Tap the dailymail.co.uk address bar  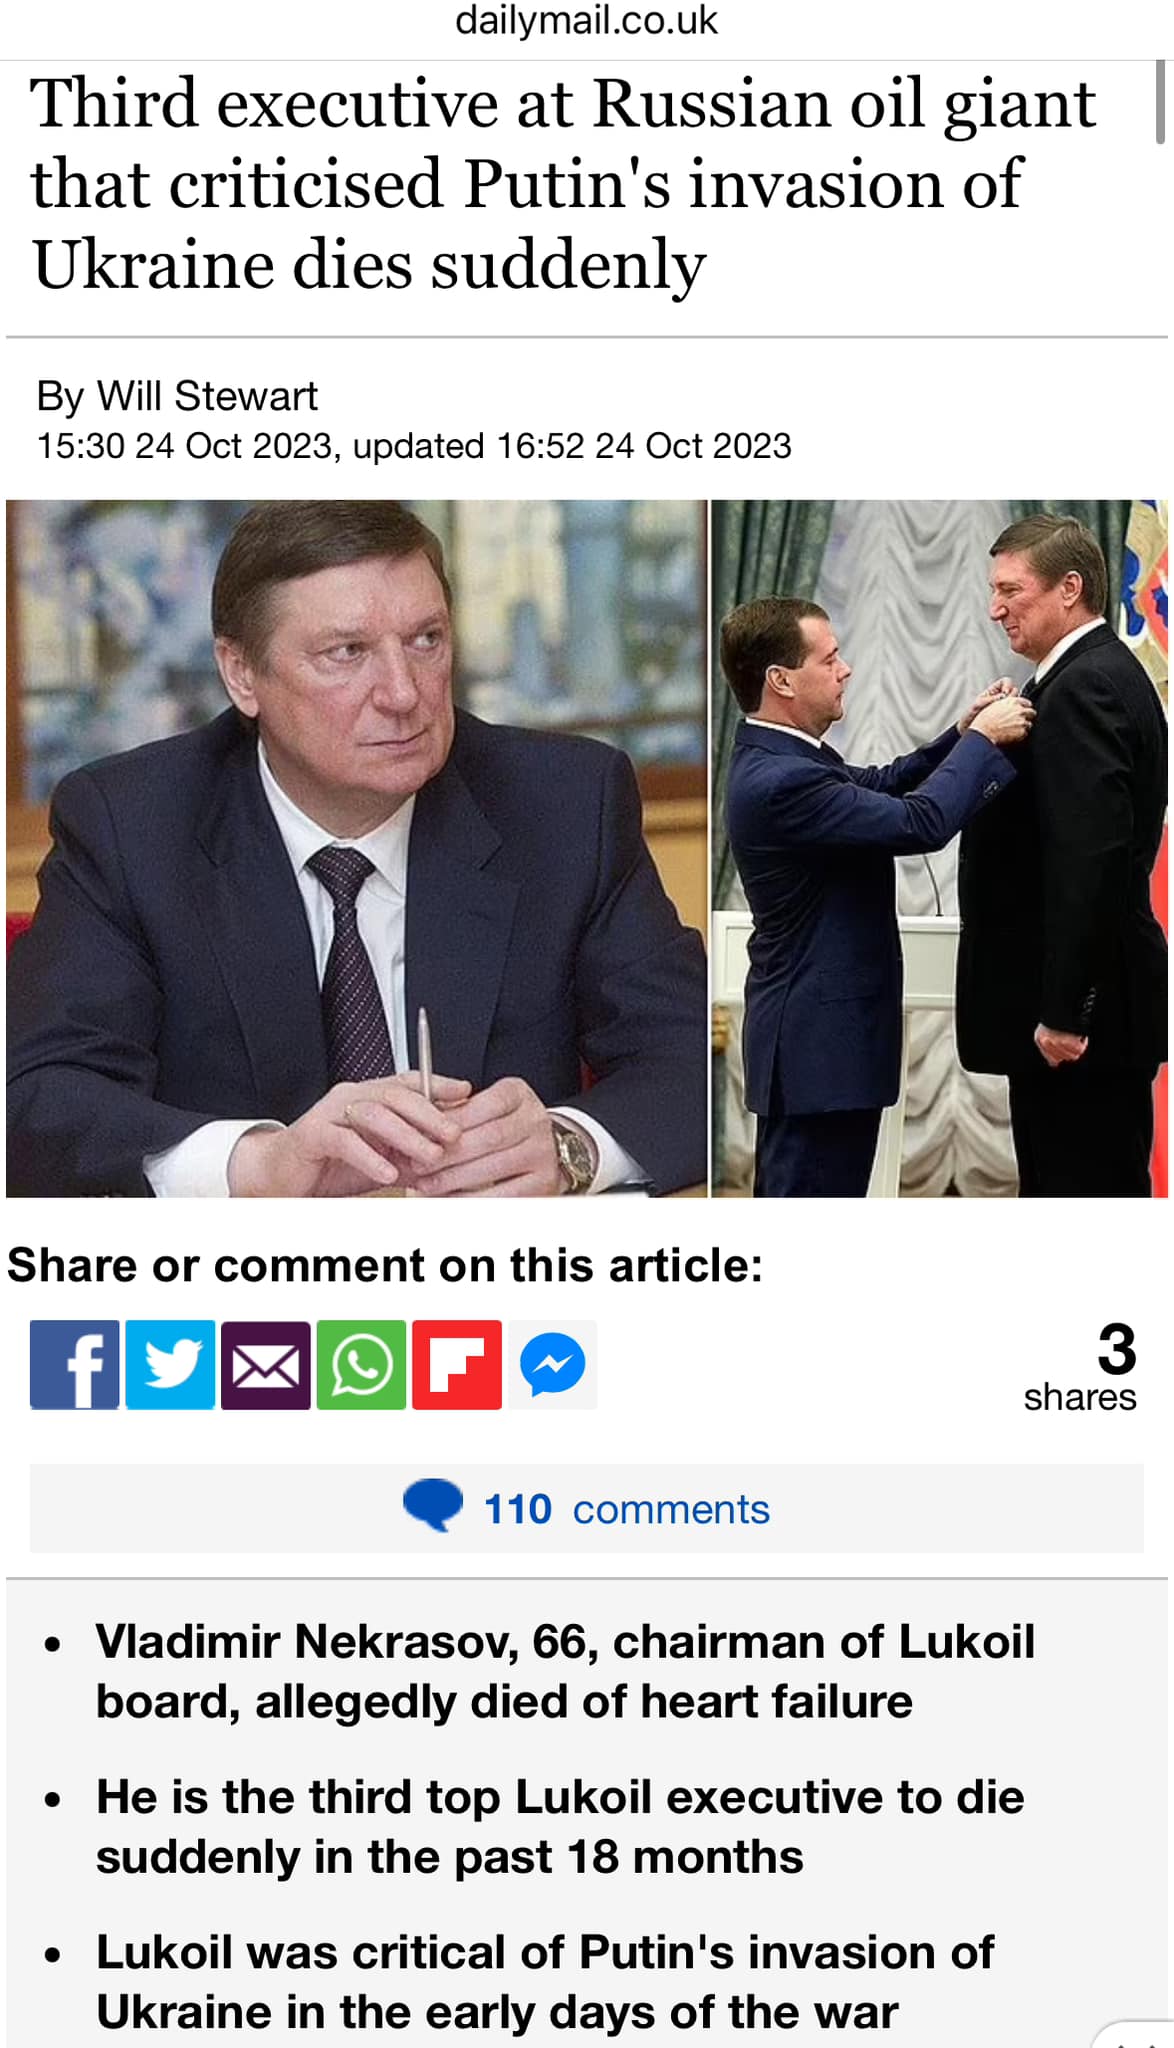(x=587, y=21)
